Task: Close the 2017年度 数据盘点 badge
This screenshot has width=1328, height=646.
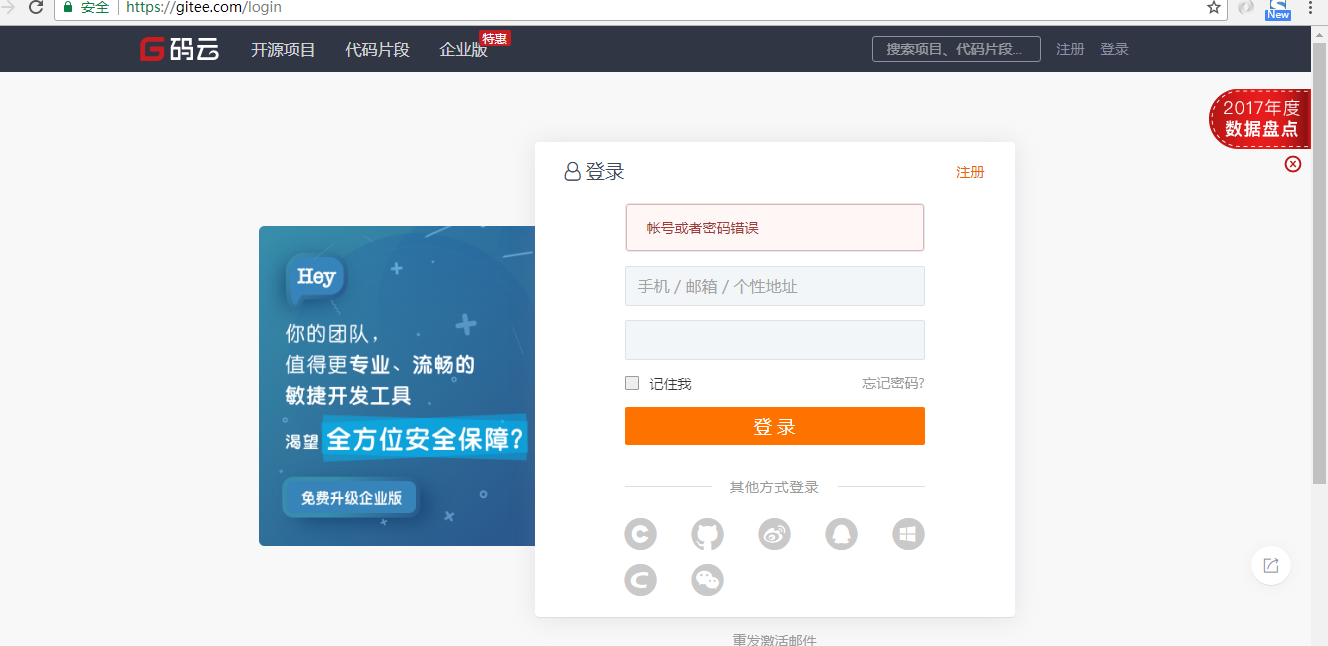Action: point(1293,164)
